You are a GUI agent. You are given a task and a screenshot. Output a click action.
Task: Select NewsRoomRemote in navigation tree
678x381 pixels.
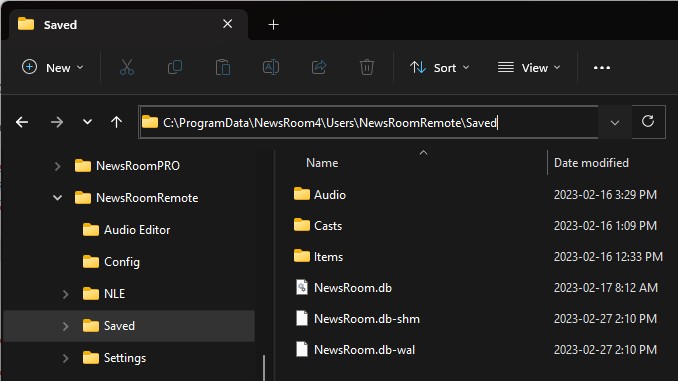[147, 198]
